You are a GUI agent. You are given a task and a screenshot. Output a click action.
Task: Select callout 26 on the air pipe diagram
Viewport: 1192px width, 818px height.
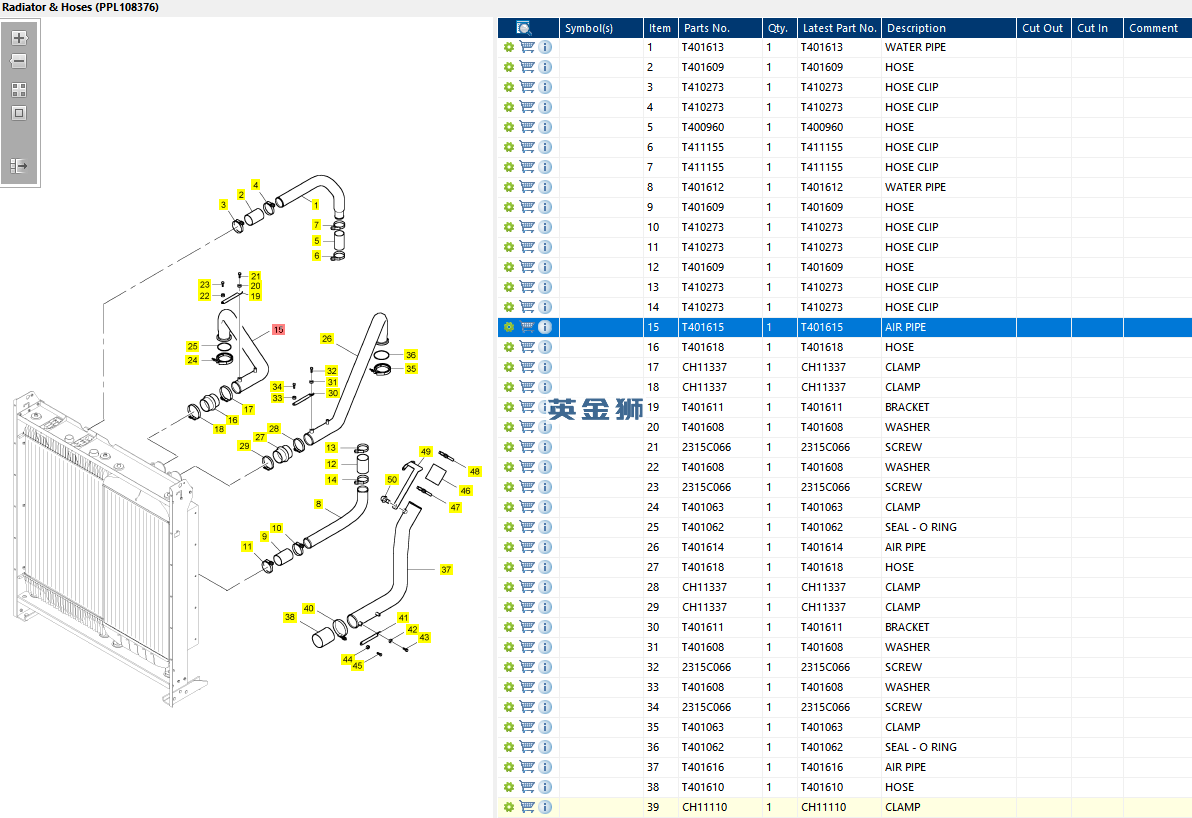coord(327,338)
